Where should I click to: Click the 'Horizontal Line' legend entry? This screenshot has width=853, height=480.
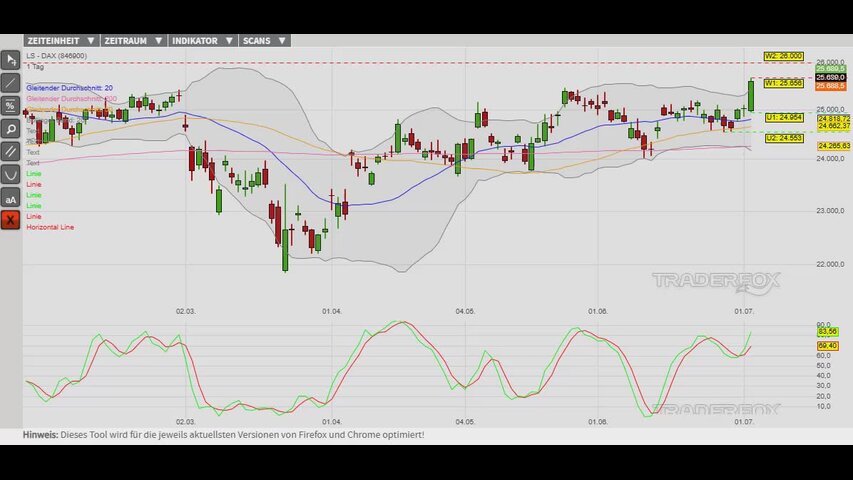coord(50,227)
